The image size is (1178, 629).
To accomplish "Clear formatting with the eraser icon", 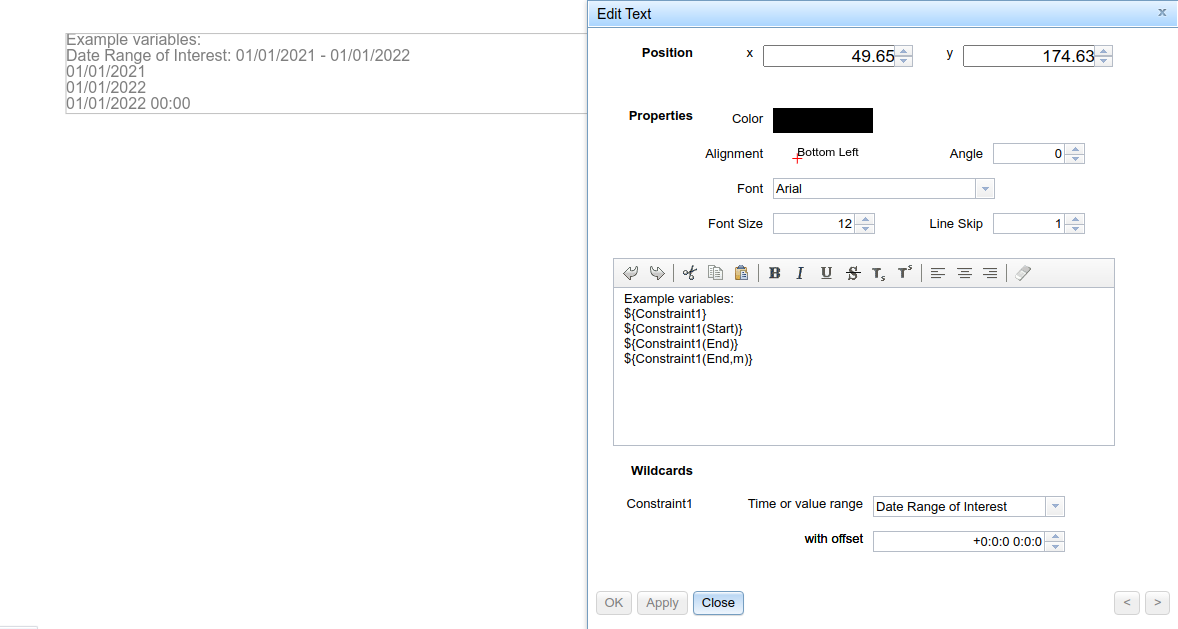I will (x=1022, y=272).
